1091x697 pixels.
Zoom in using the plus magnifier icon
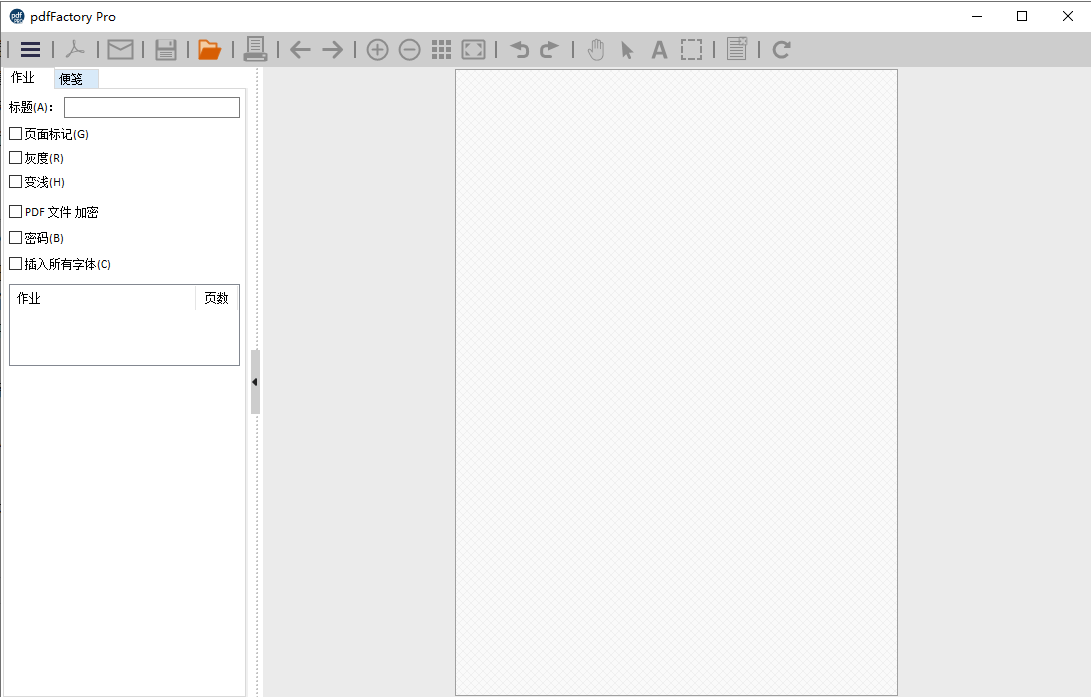[377, 50]
